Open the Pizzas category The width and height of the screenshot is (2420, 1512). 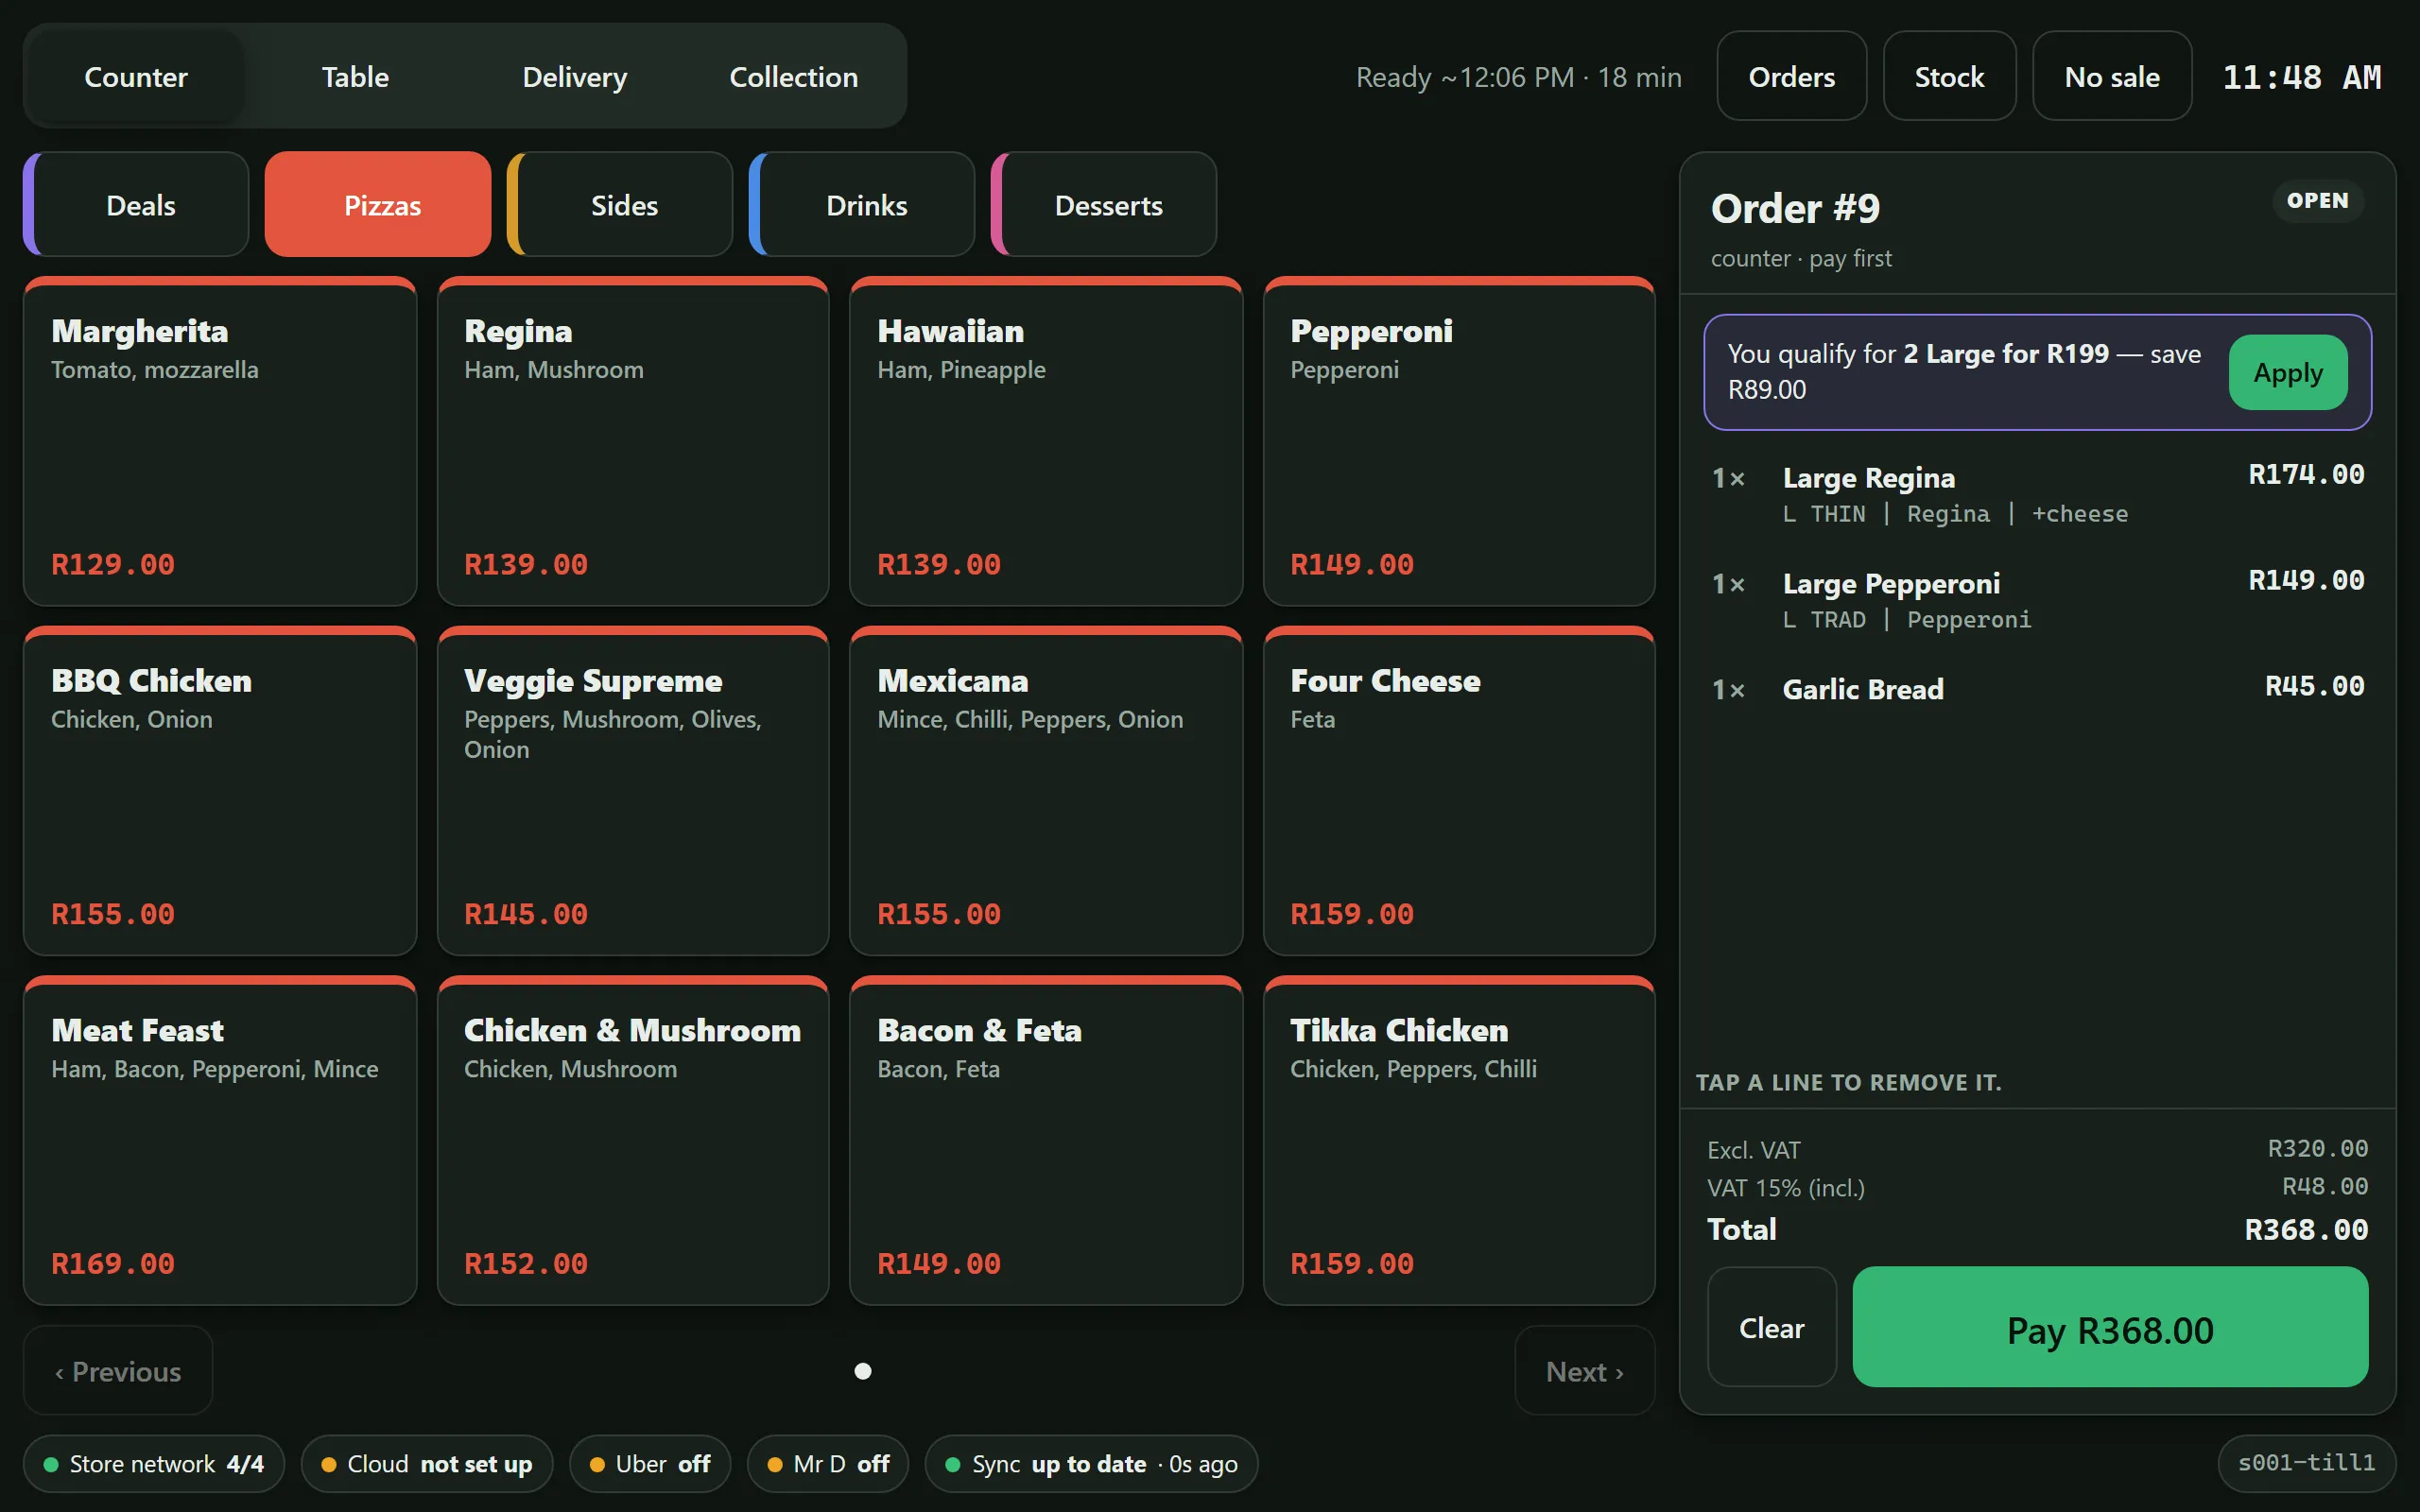379,205
